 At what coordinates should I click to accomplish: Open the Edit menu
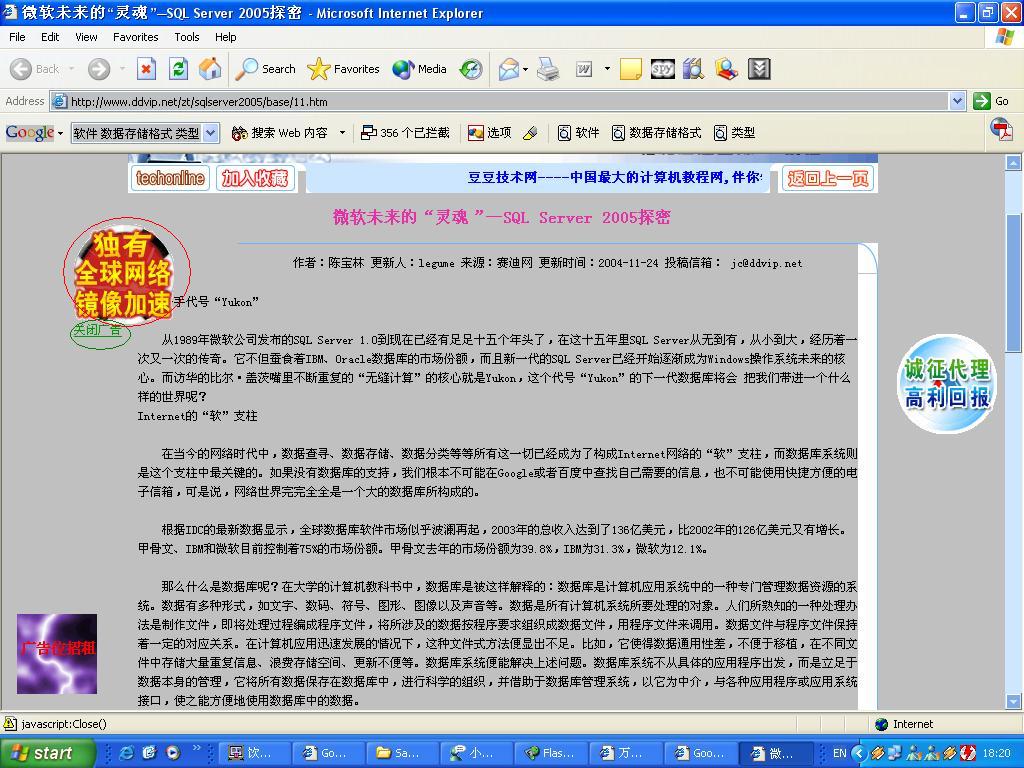tap(50, 37)
